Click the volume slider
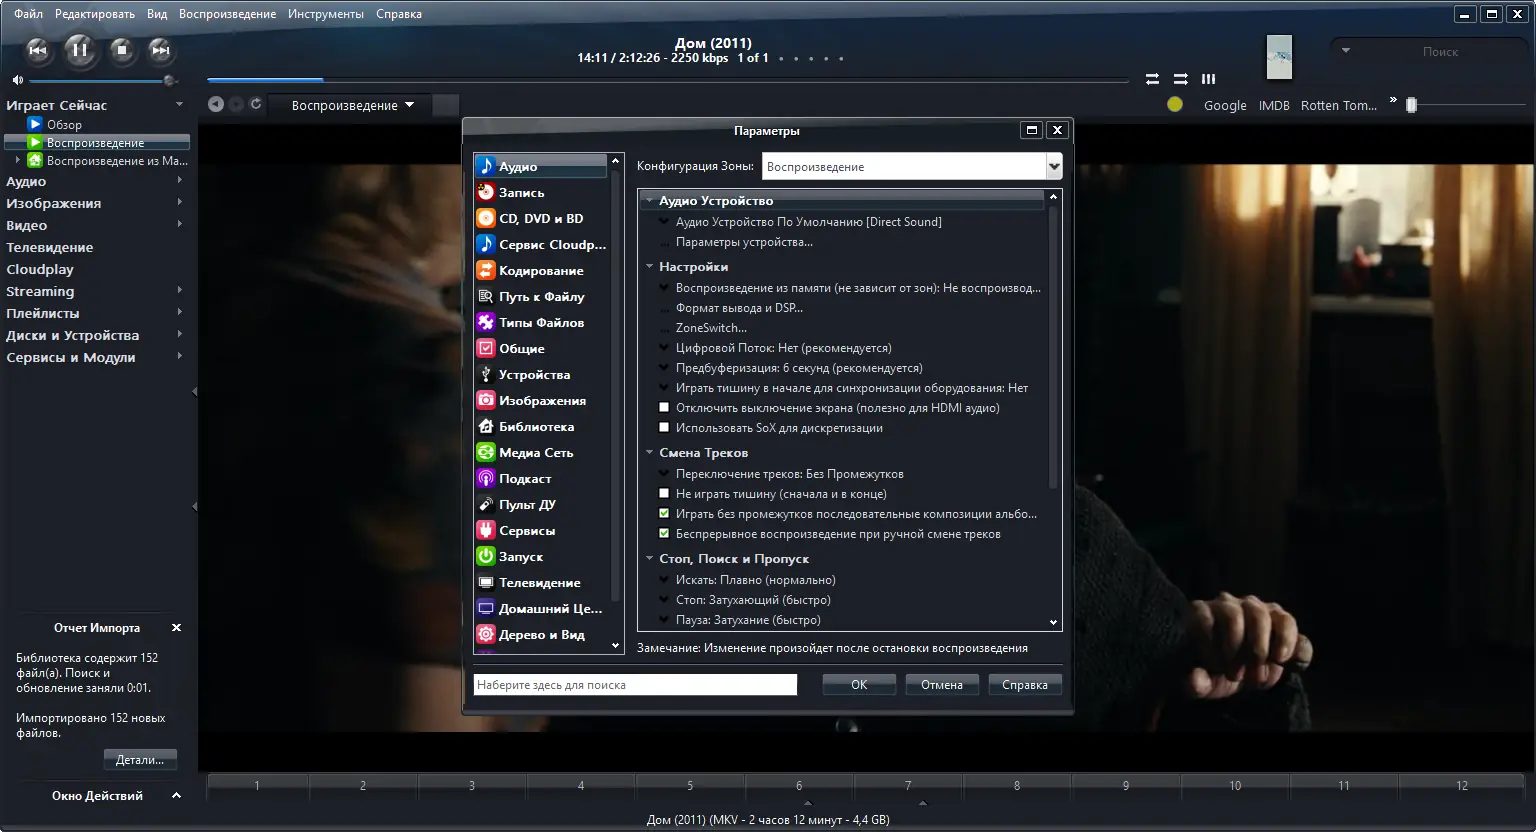Image resolution: width=1536 pixels, height=832 pixels. [x=101, y=80]
